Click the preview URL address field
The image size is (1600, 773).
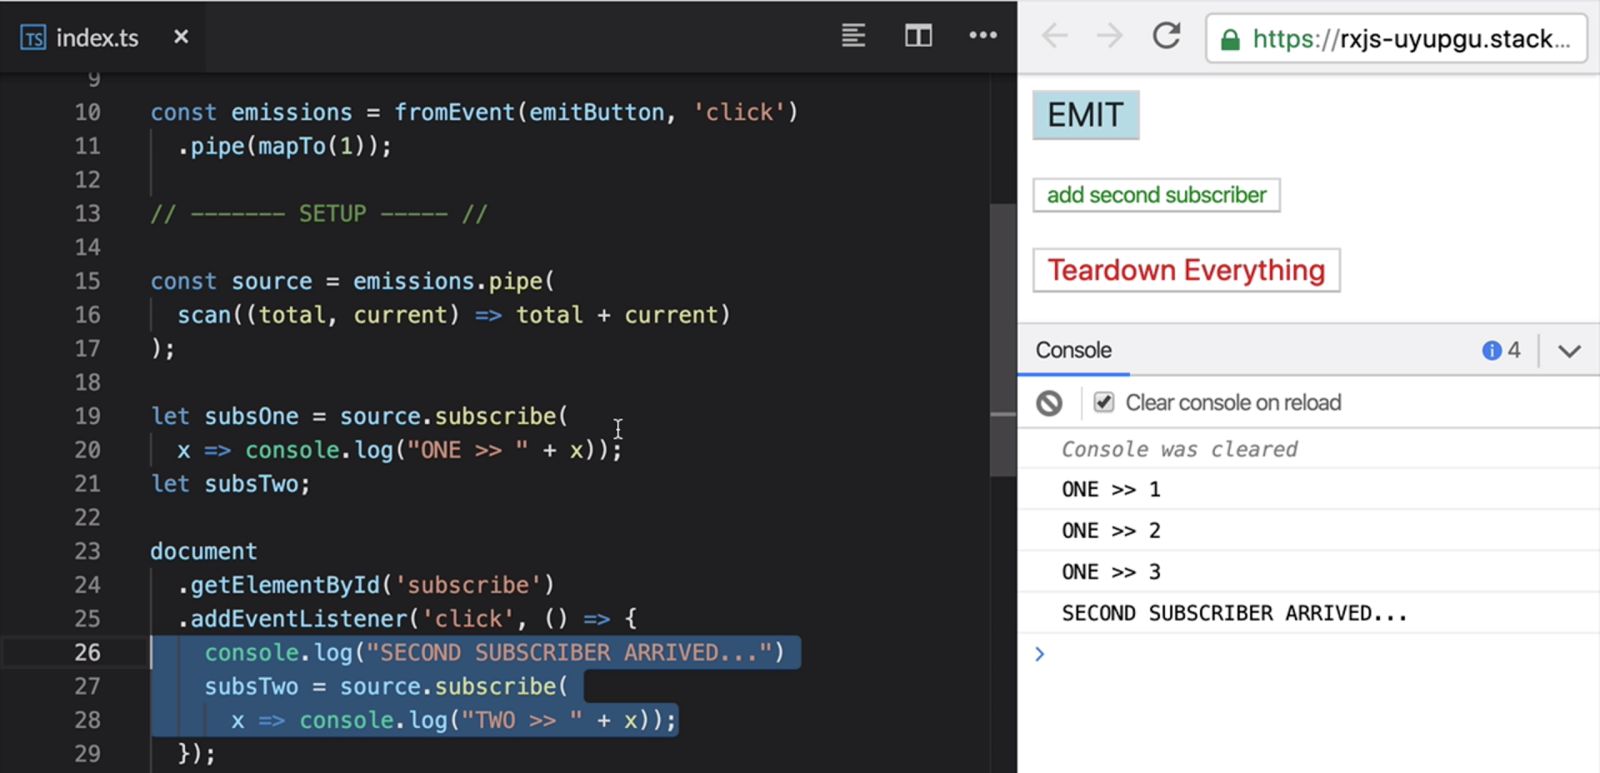pyautogui.click(x=1396, y=39)
